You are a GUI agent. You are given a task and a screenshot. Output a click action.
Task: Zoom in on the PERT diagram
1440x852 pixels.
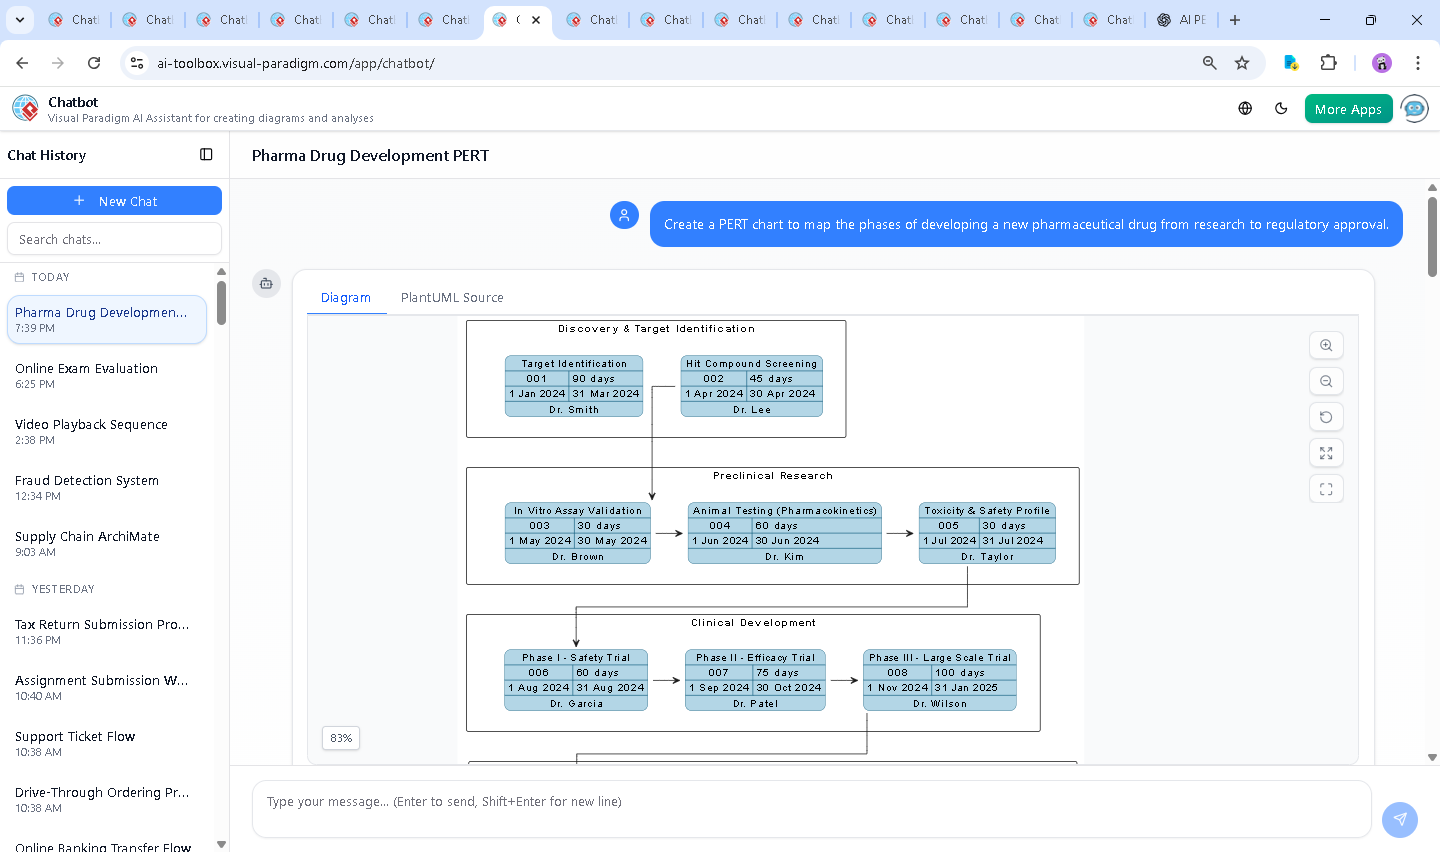click(x=1326, y=345)
